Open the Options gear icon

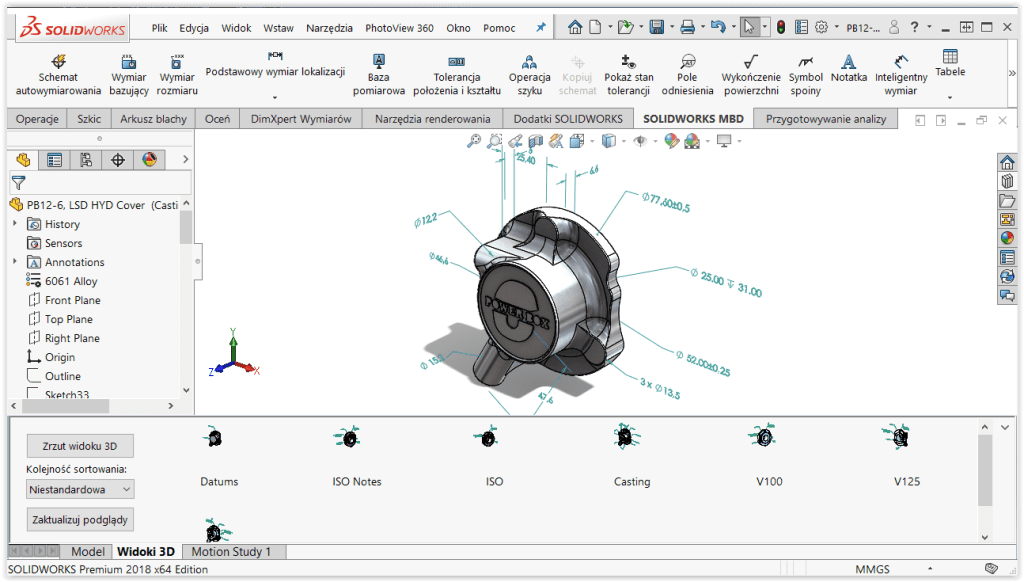coord(821,27)
